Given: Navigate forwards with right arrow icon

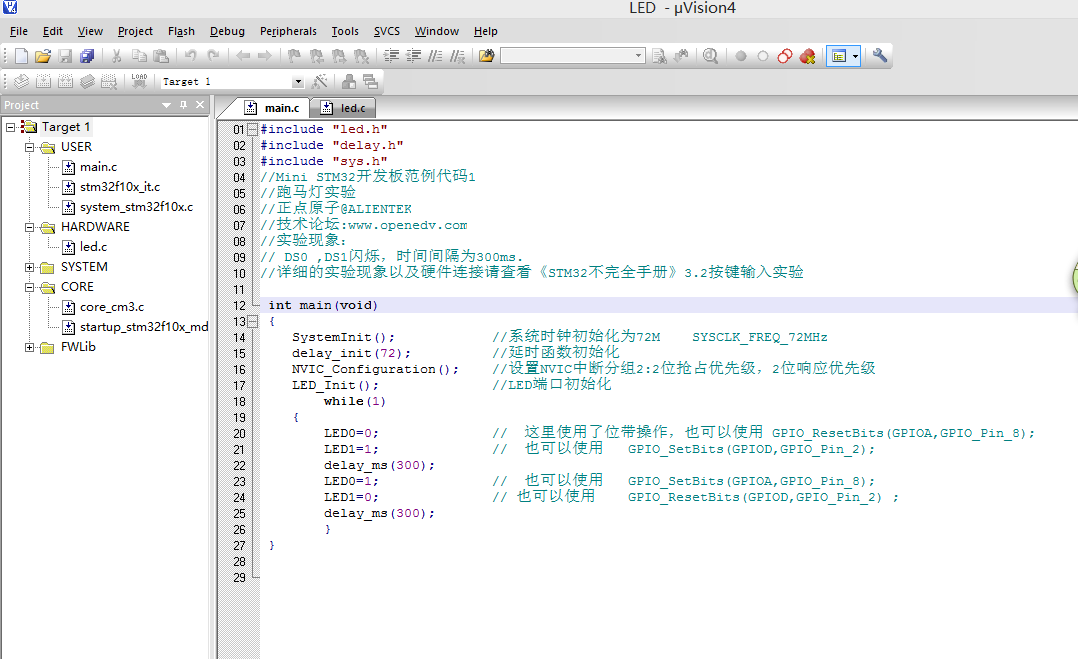Looking at the screenshot, I should (x=265, y=56).
